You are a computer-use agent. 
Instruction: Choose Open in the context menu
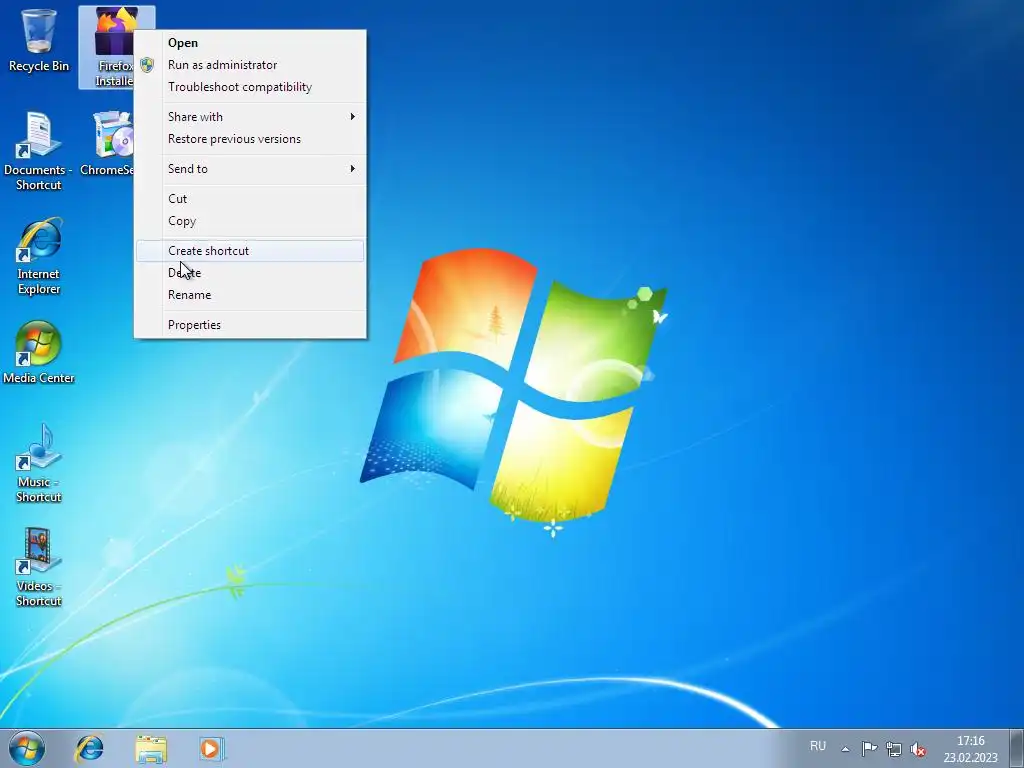[x=250, y=43]
